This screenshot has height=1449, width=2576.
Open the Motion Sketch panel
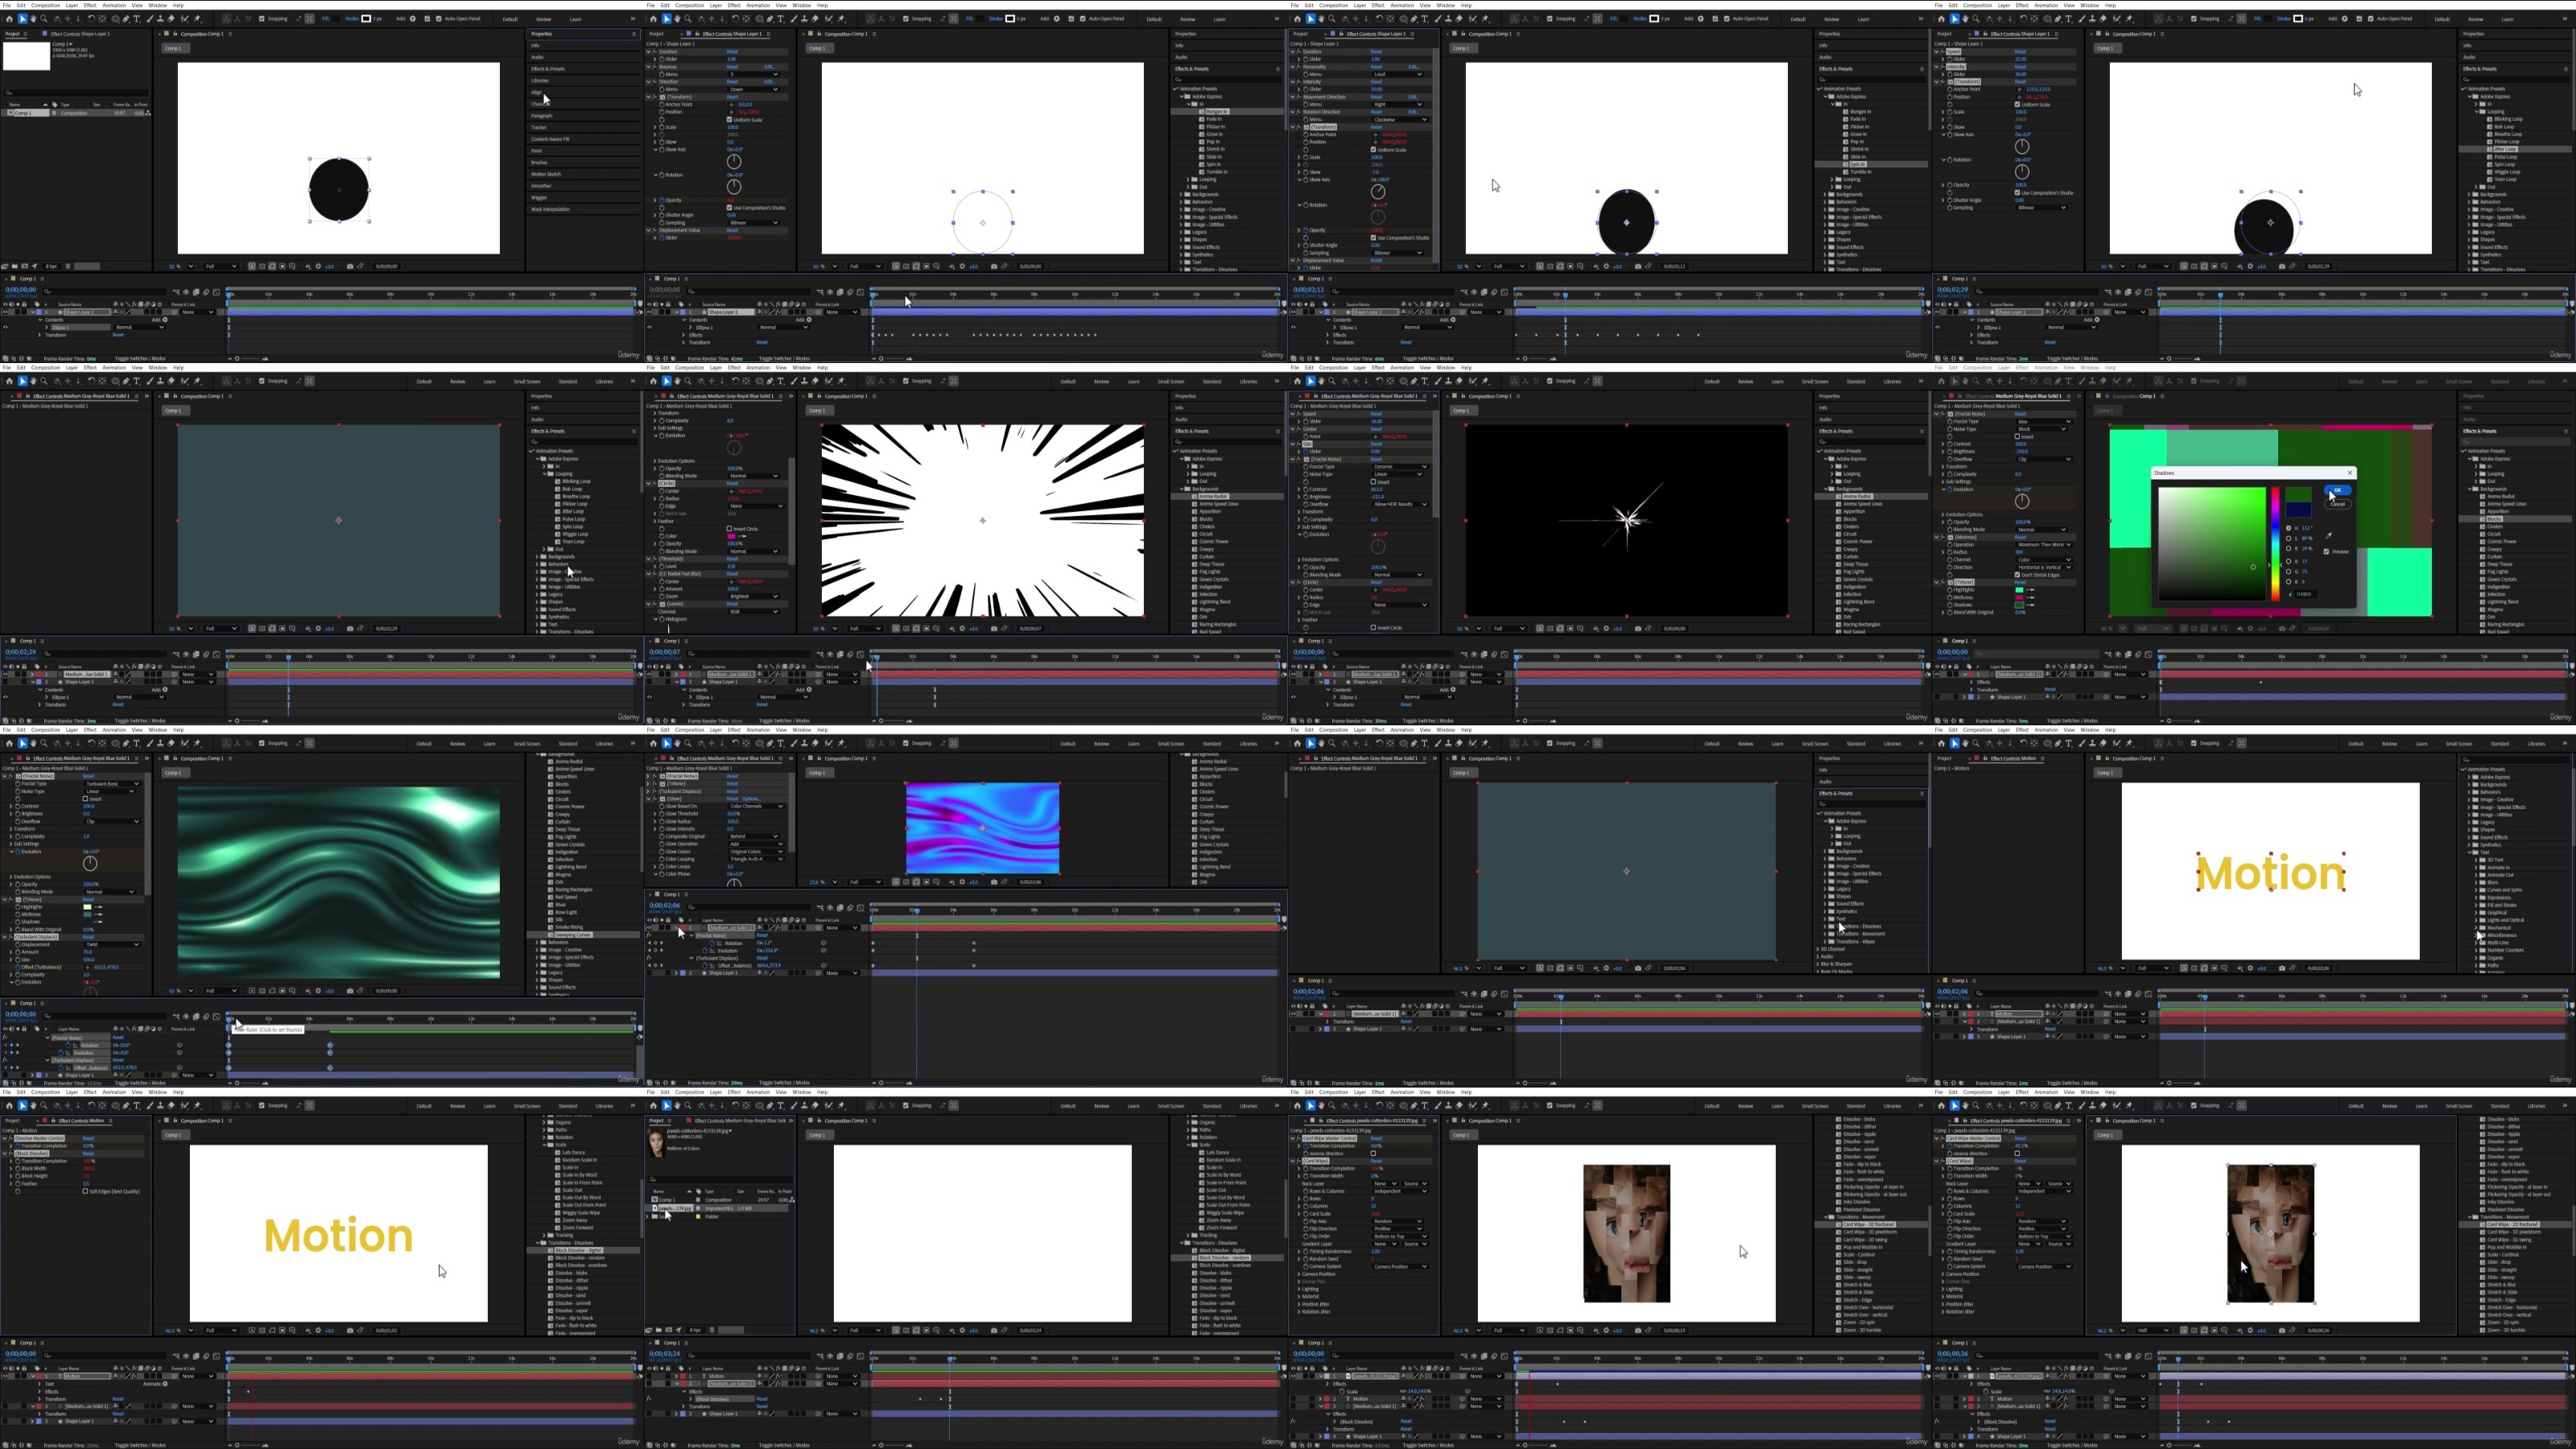click(546, 174)
